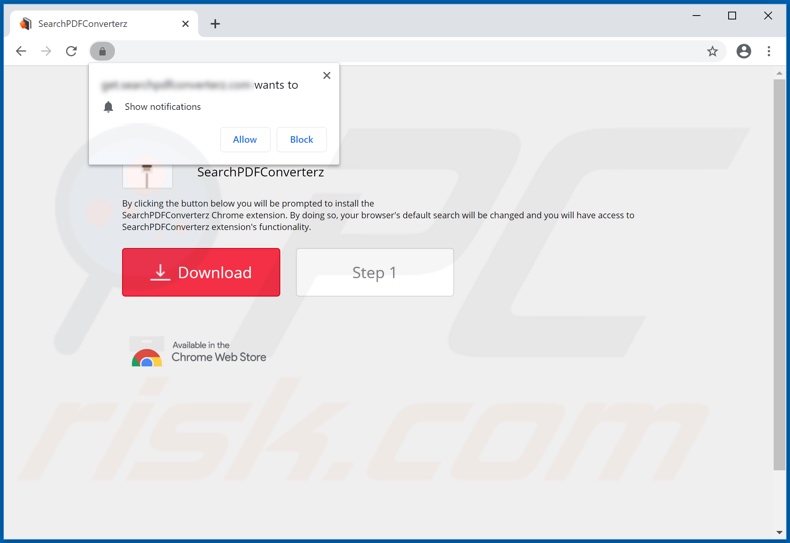Block notifications in the permission prompt
The height and width of the screenshot is (543, 790).
pyautogui.click(x=301, y=140)
